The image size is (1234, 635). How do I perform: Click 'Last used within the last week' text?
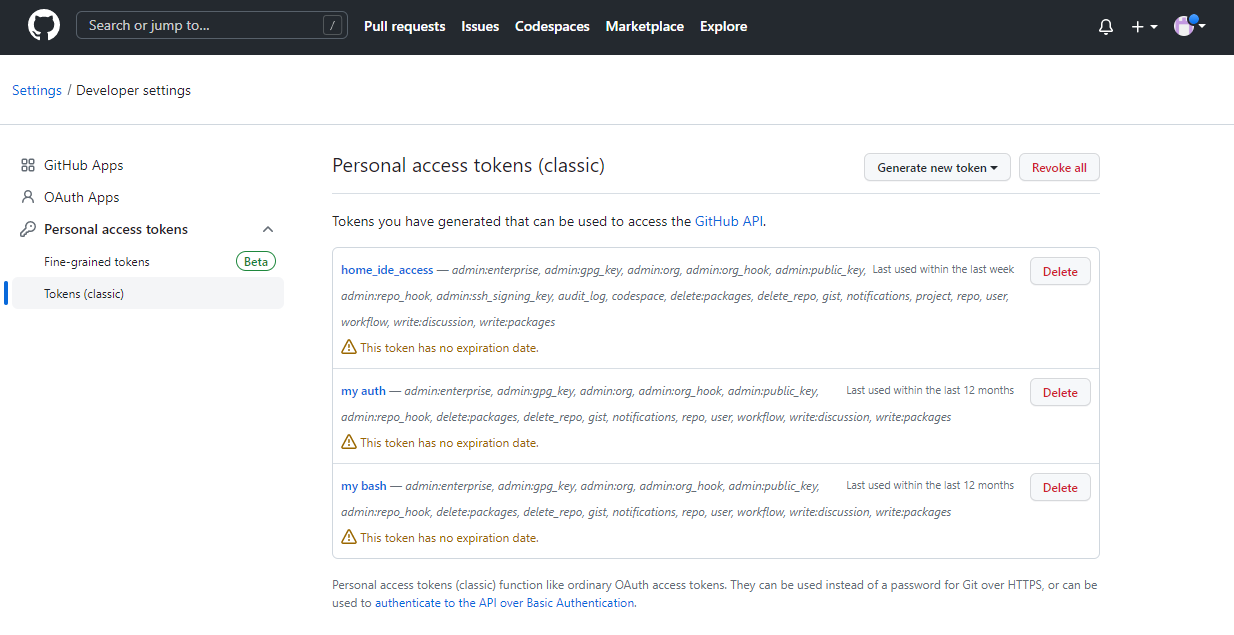tap(943, 269)
